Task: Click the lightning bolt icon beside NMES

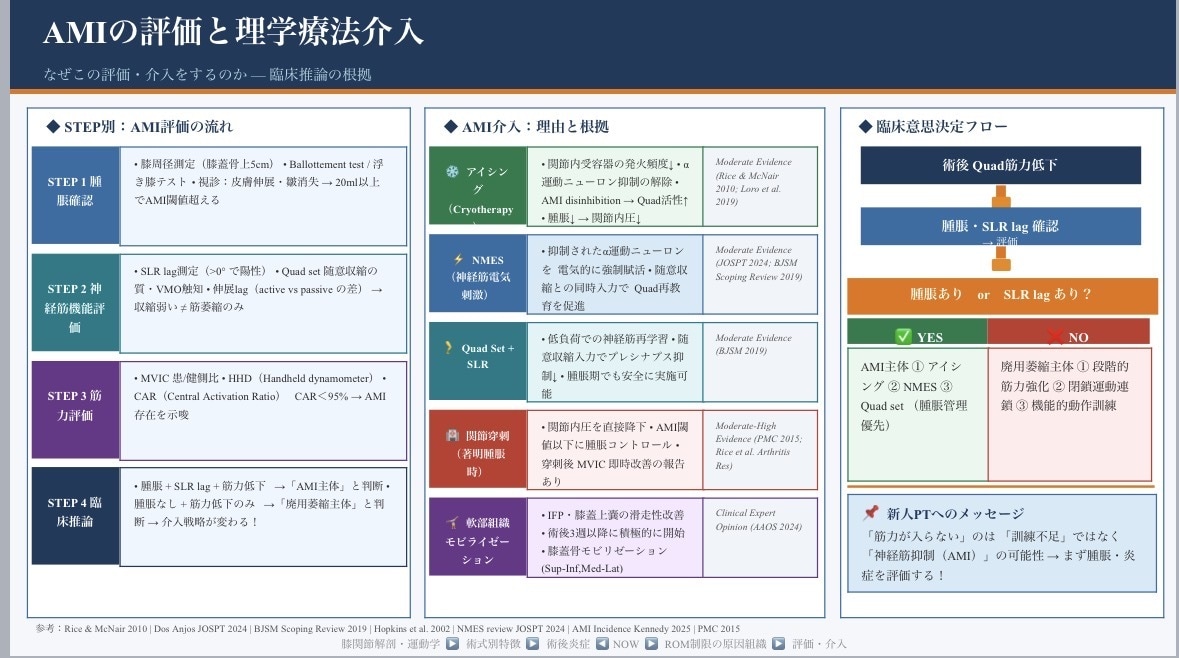Action: (x=458, y=259)
